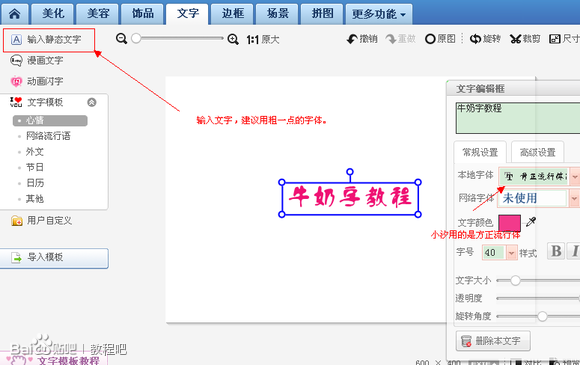Collapse the 文字模板 section
Screen dimensions: 580x365
coord(92,102)
